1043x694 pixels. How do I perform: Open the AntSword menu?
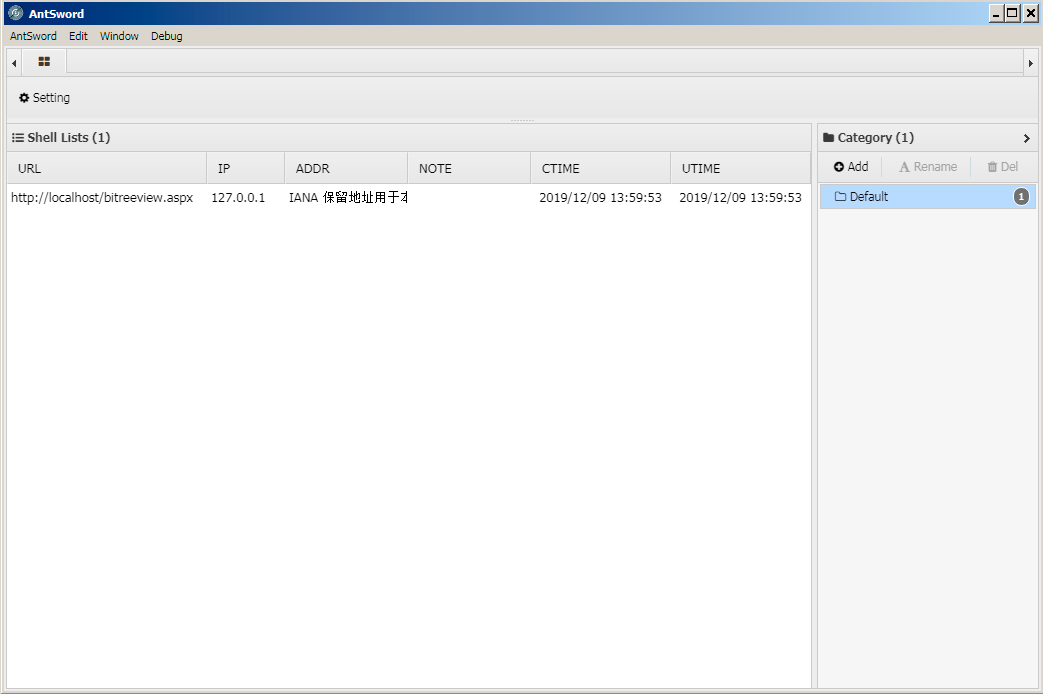(x=33, y=36)
